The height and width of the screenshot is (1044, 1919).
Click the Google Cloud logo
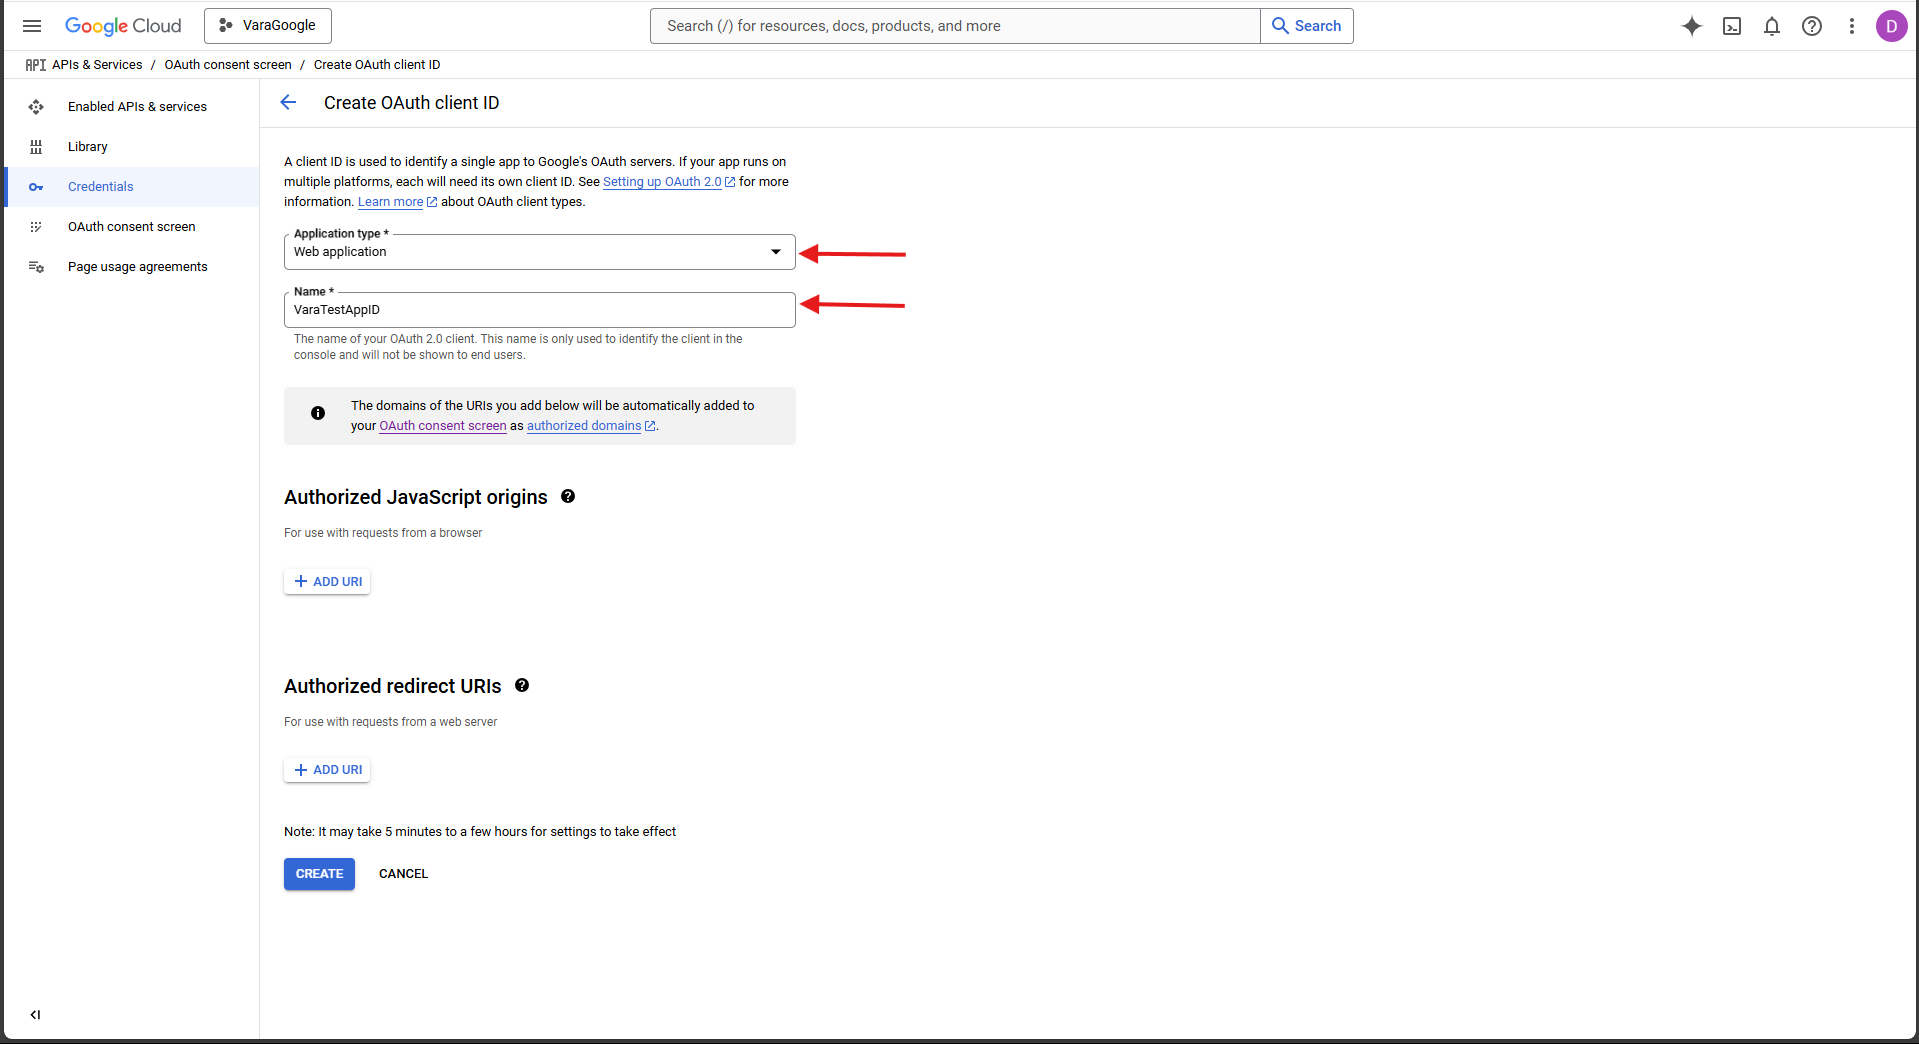pyautogui.click(x=123, y=26)
